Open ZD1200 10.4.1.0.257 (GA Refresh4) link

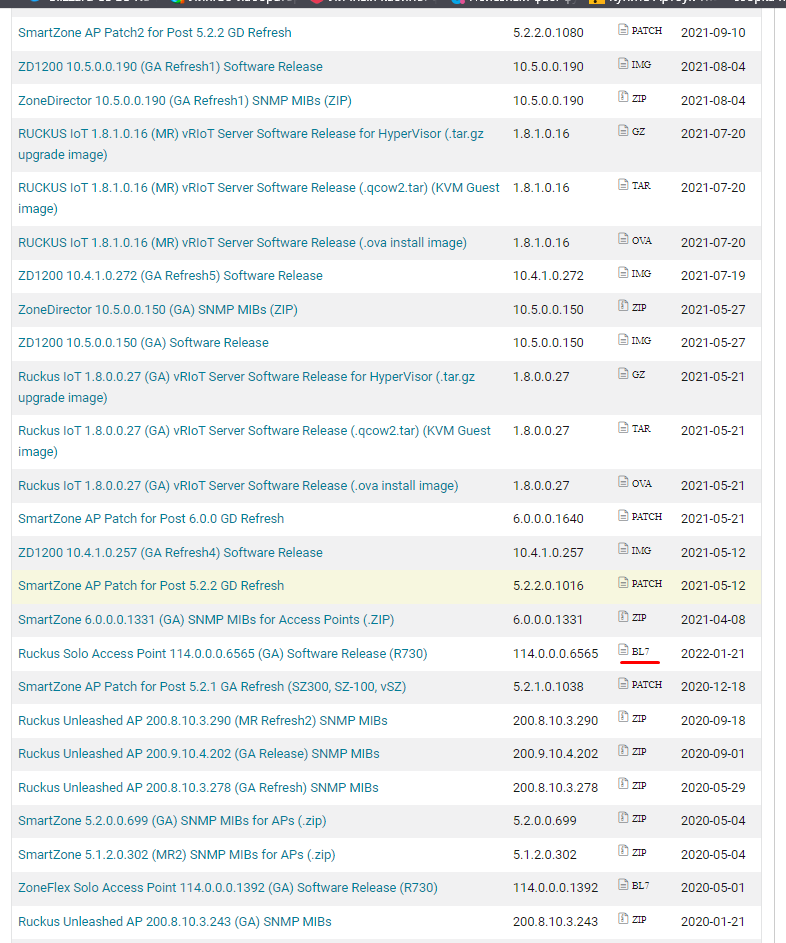tap(170, 553)
